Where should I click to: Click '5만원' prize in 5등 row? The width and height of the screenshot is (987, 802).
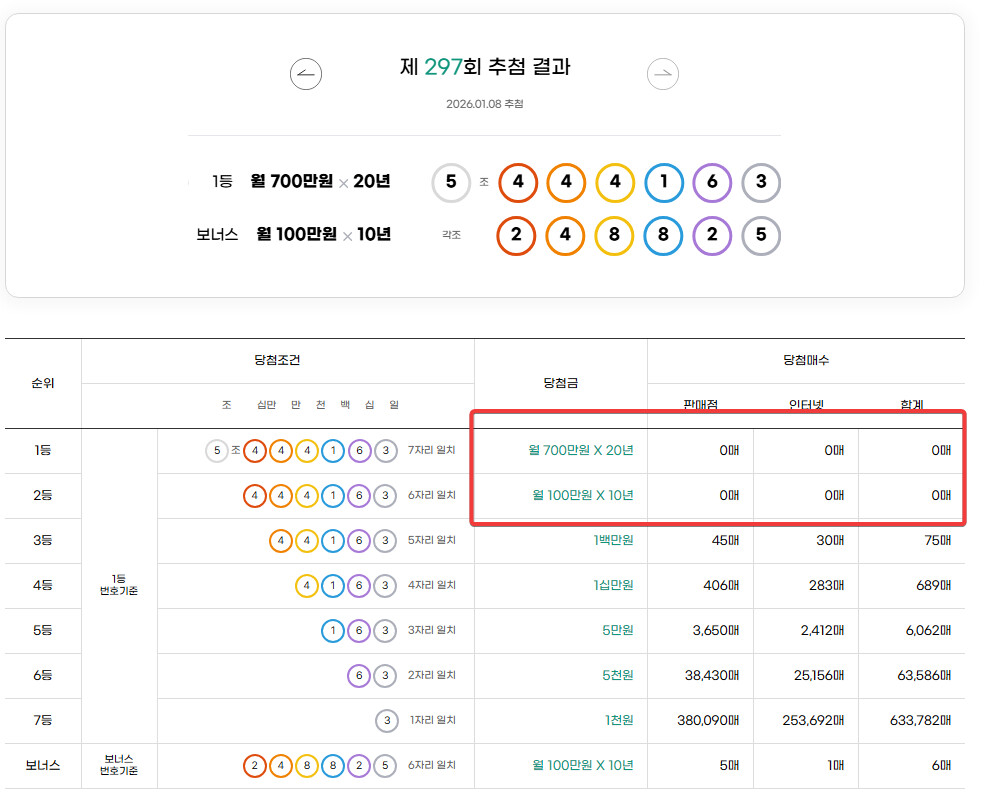click(x=618, y=630)
